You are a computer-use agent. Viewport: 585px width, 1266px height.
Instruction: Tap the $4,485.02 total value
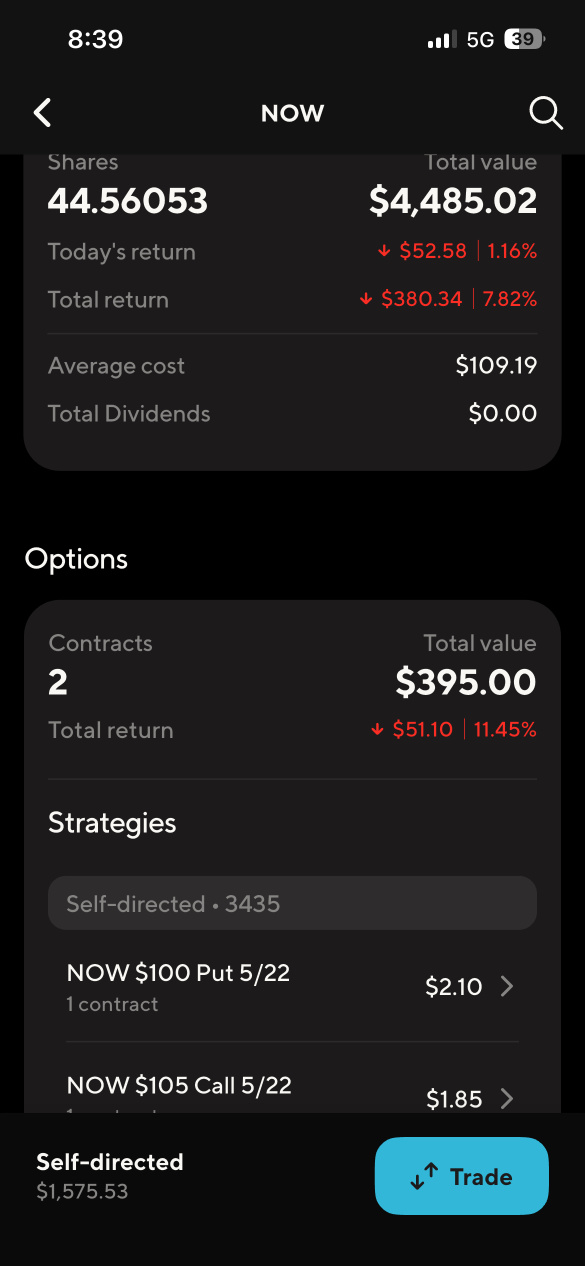[453, 201]
